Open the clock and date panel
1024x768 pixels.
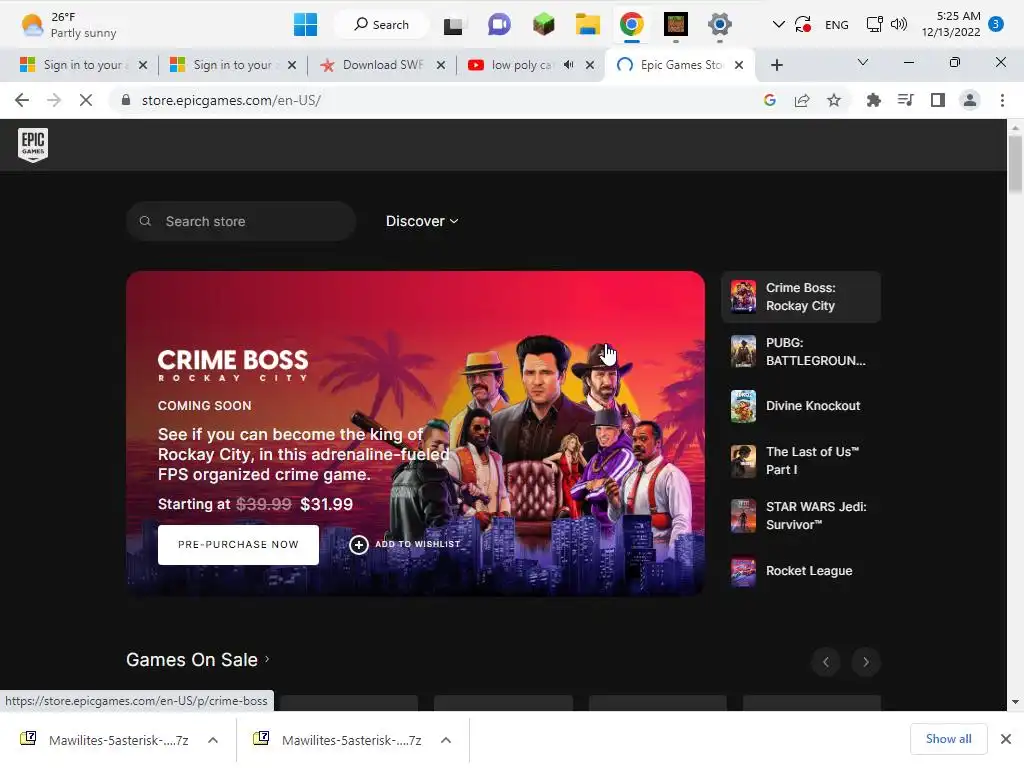point(951,24)
